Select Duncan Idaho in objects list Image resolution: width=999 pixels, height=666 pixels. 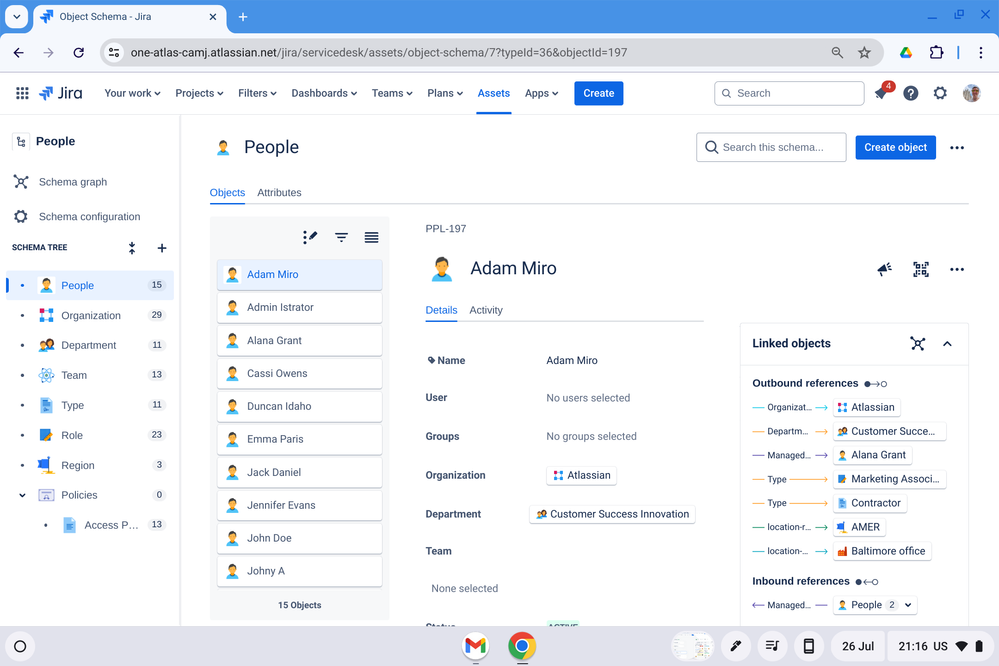pos(299,406)
